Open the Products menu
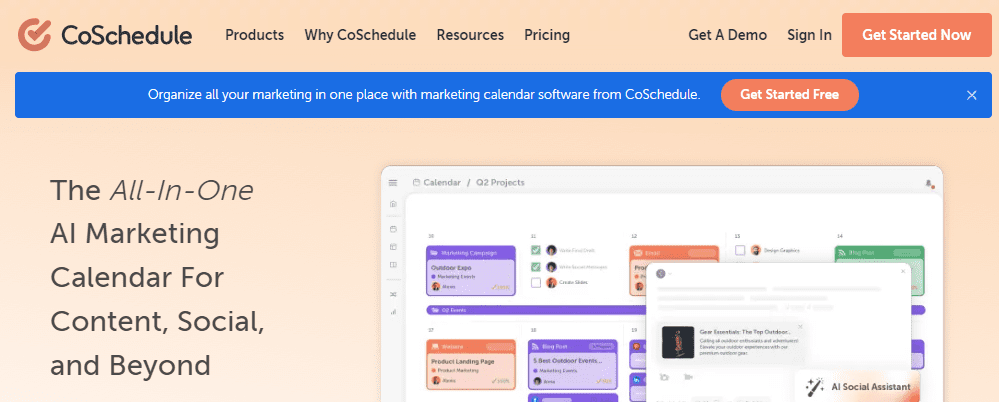999x402 pixels. click(254, 35)
